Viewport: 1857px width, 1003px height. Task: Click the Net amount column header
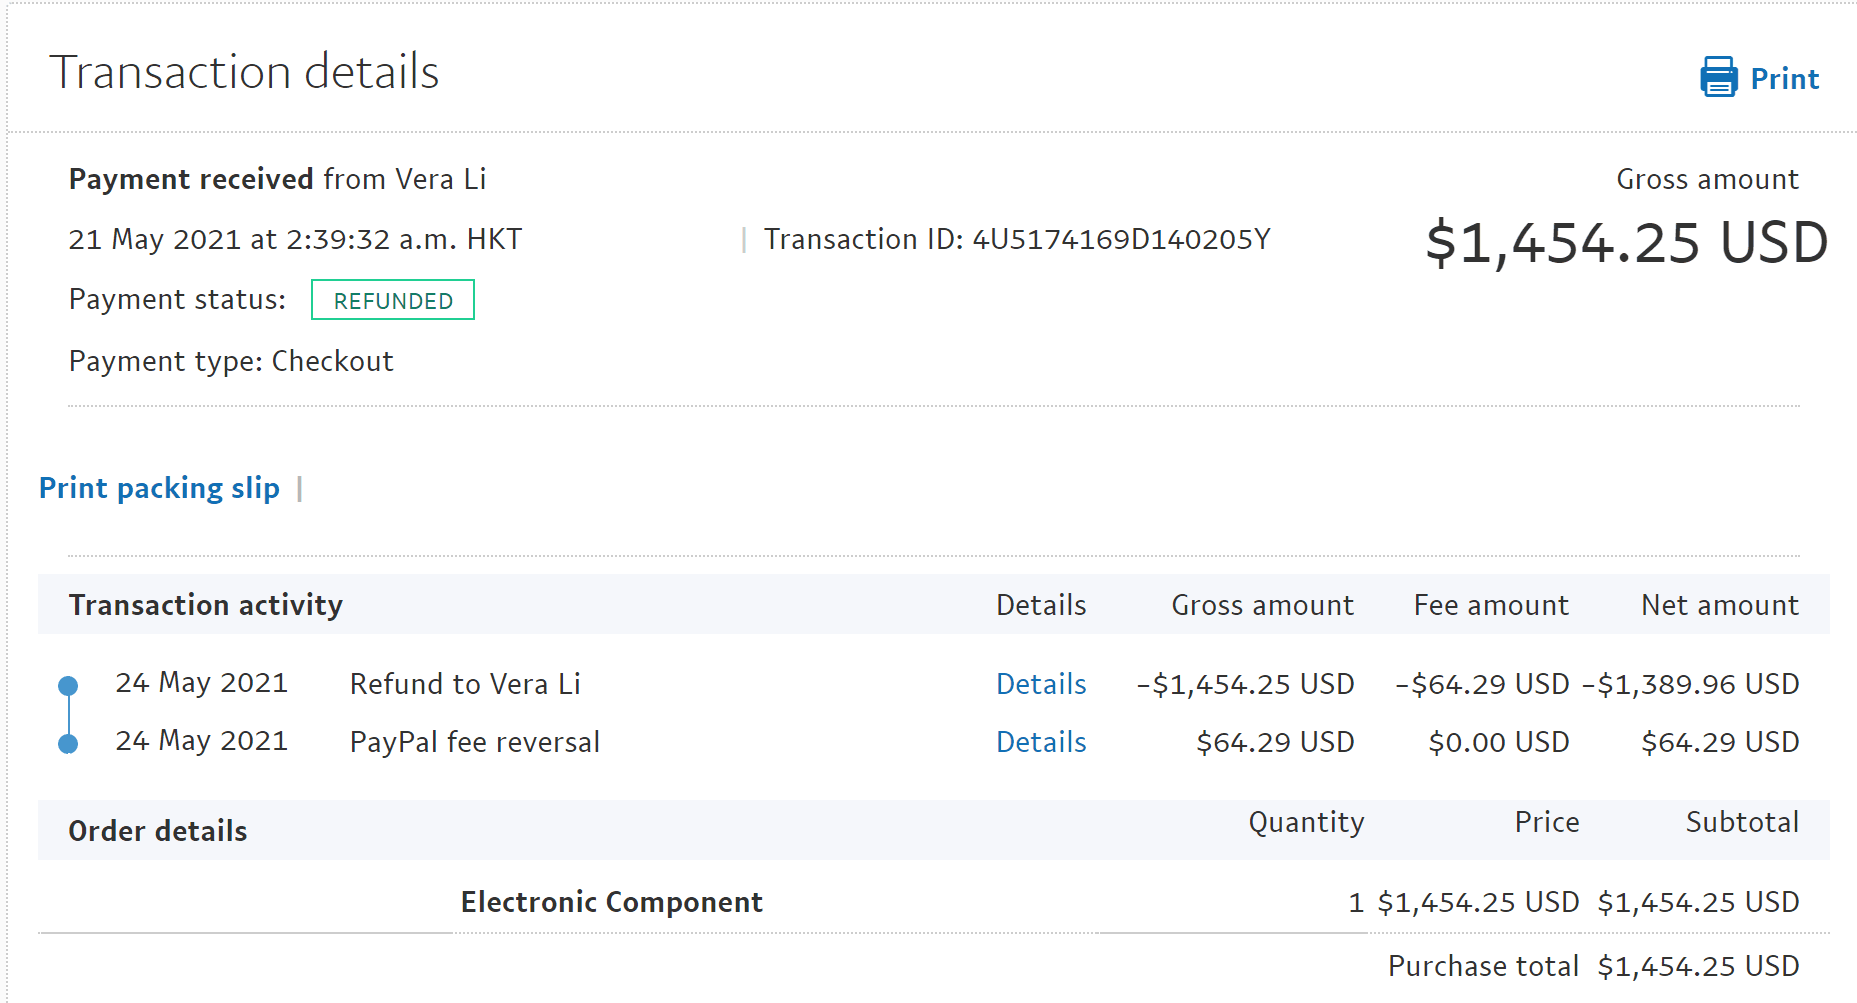click(1719, 605)
